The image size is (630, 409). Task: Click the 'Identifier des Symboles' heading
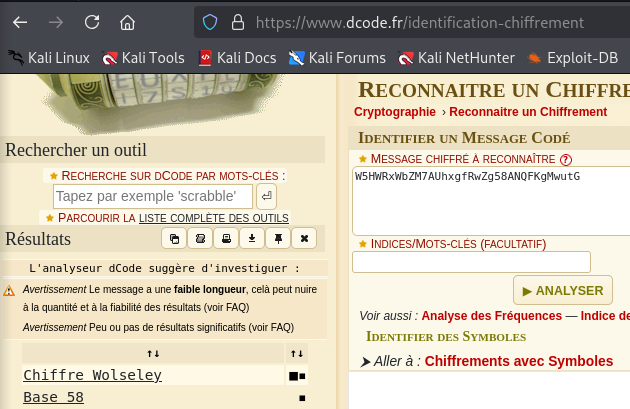[x=446, y=337]
